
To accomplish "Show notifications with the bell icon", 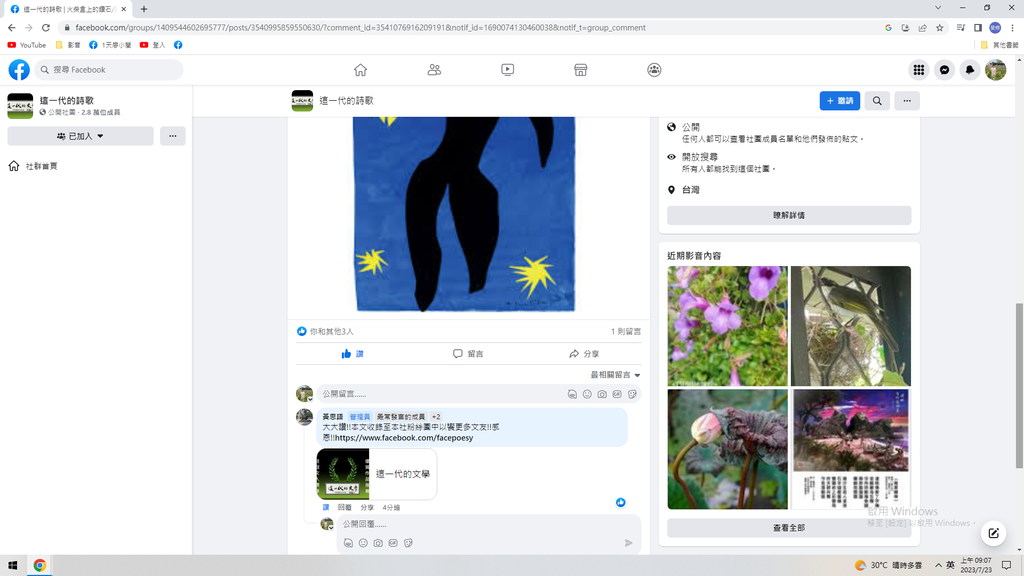I will pos(969,70).
